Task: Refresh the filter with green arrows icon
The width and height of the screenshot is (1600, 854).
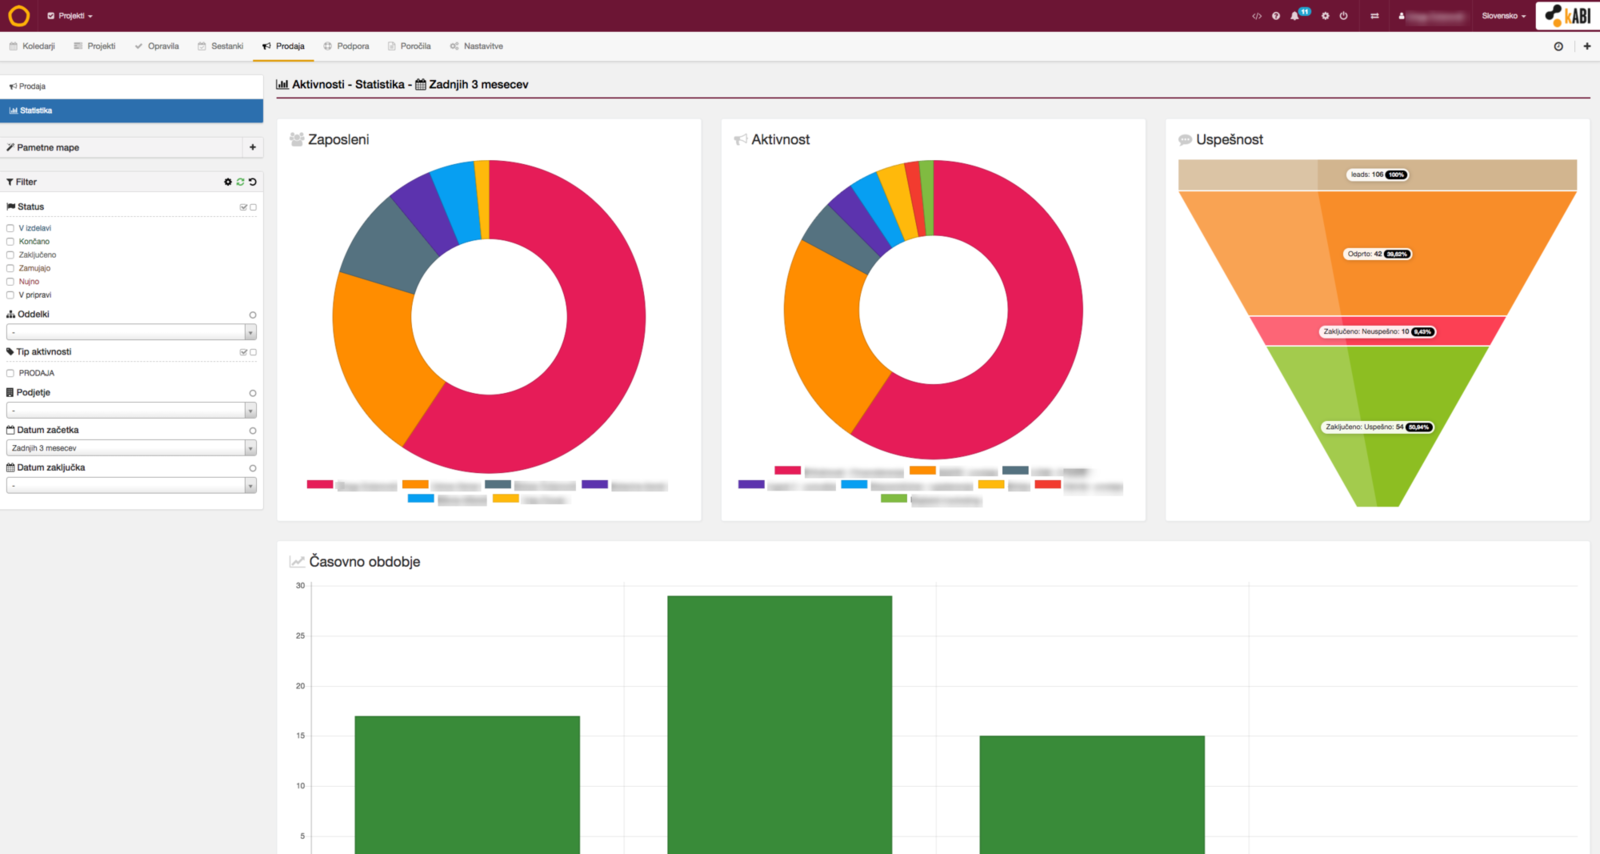Action: pos(240,182)
